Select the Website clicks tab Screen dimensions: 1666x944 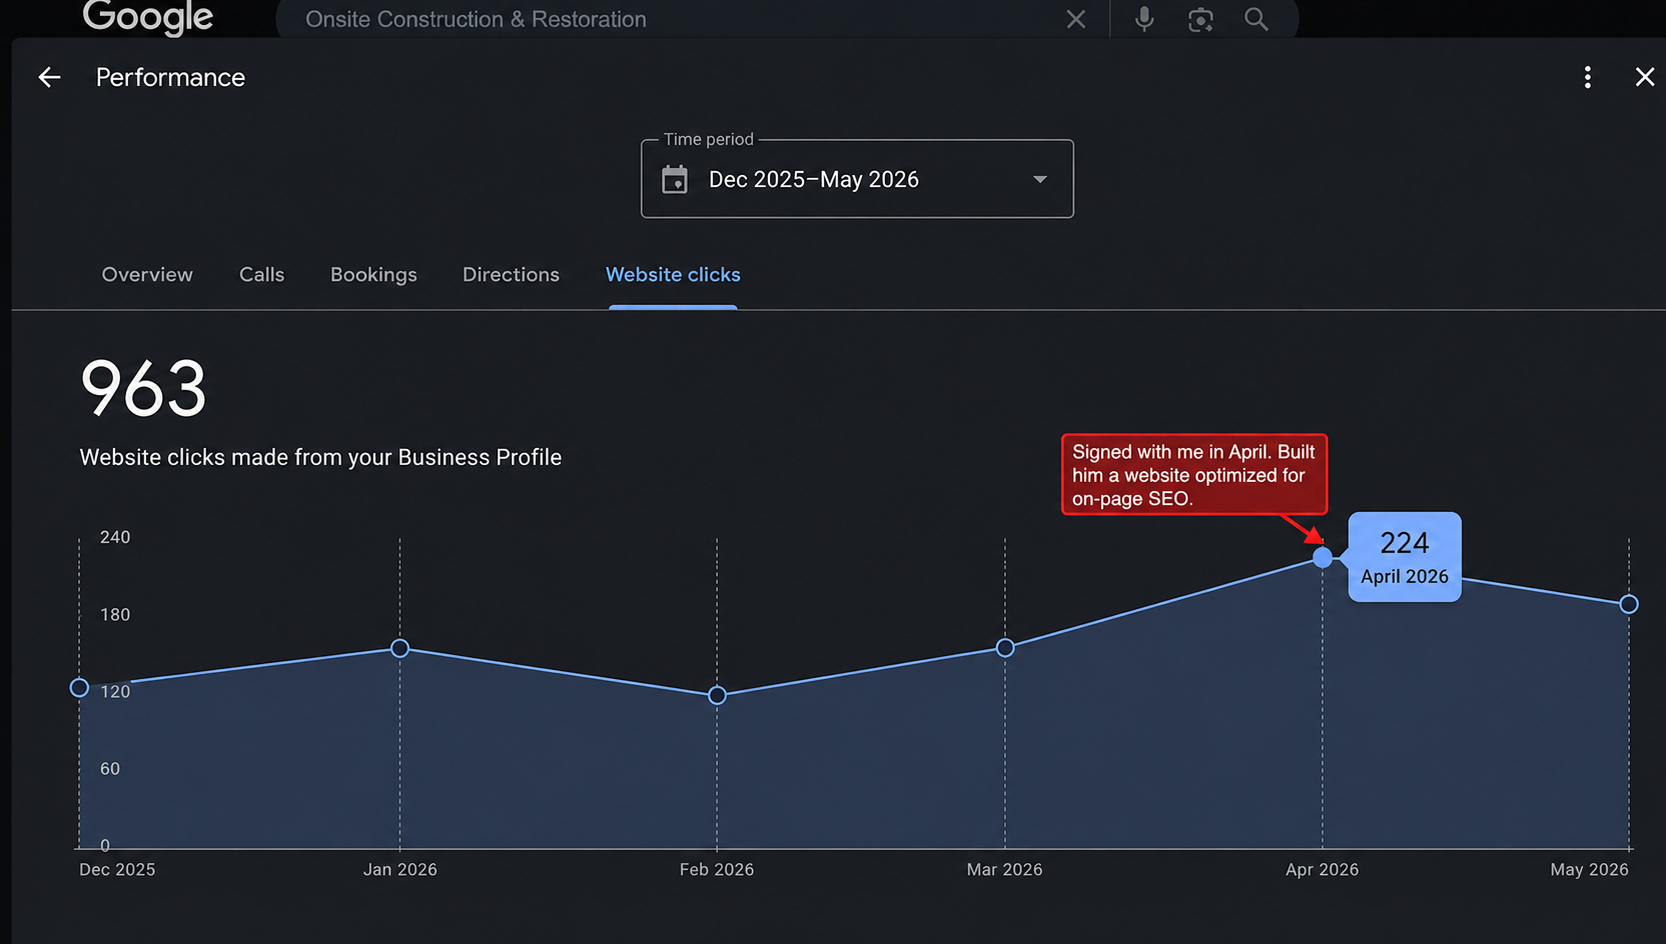tap(673, 274)
